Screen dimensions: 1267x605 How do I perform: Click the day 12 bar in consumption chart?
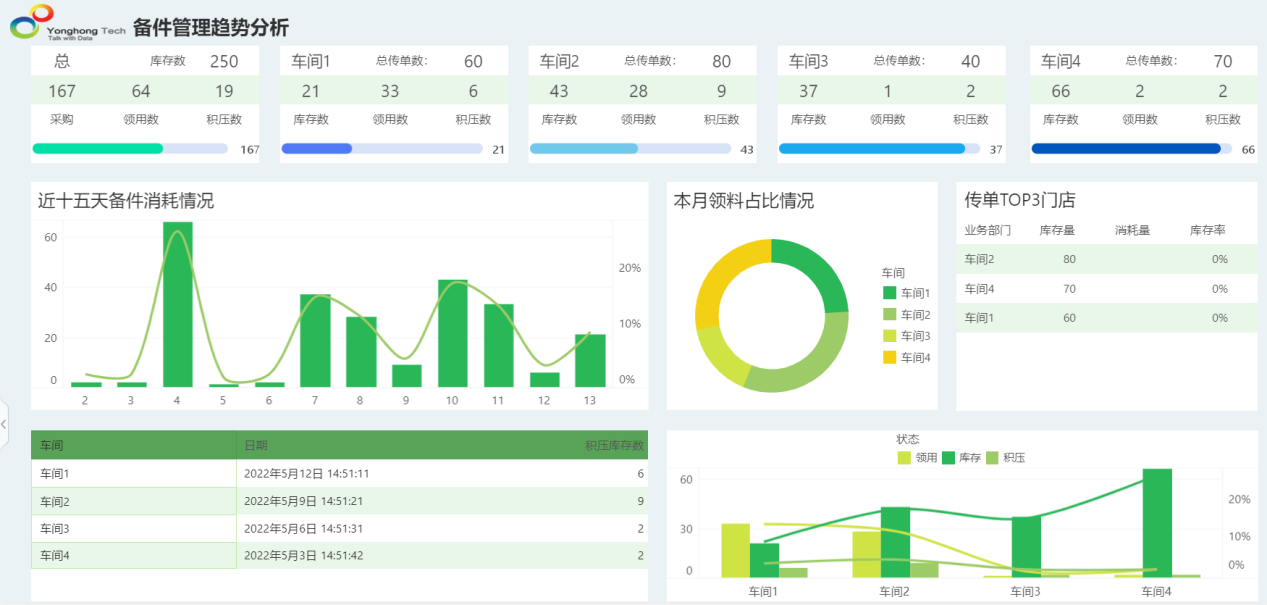tap(545, 380)
